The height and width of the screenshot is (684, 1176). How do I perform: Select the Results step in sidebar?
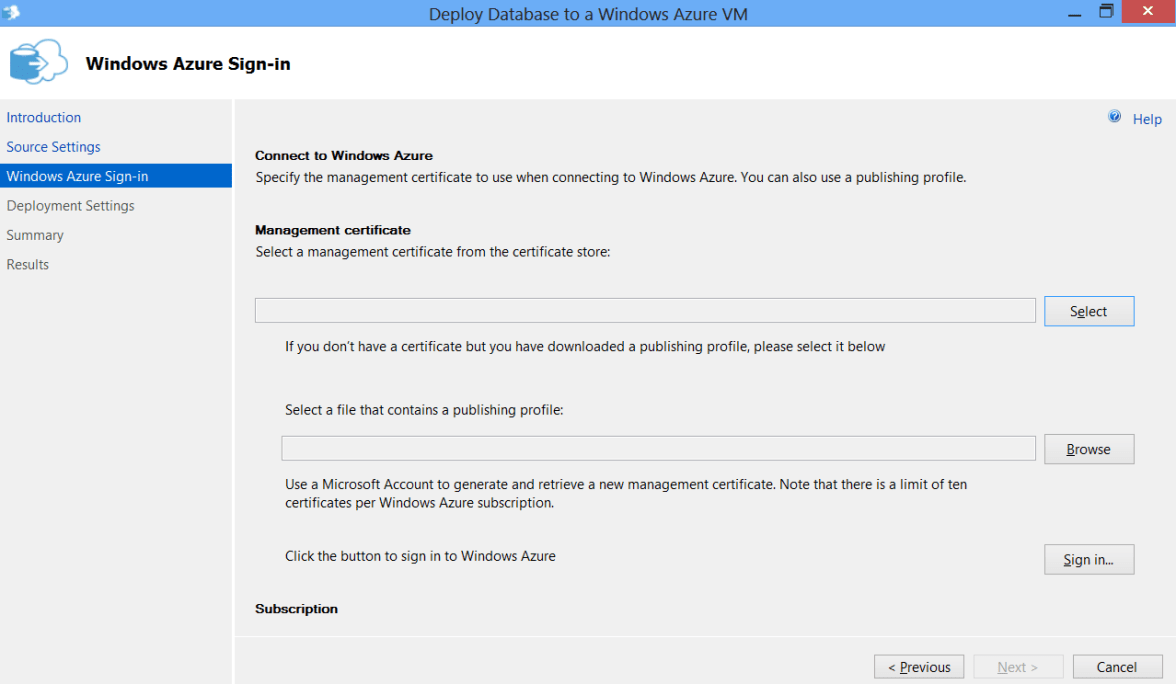28,265
